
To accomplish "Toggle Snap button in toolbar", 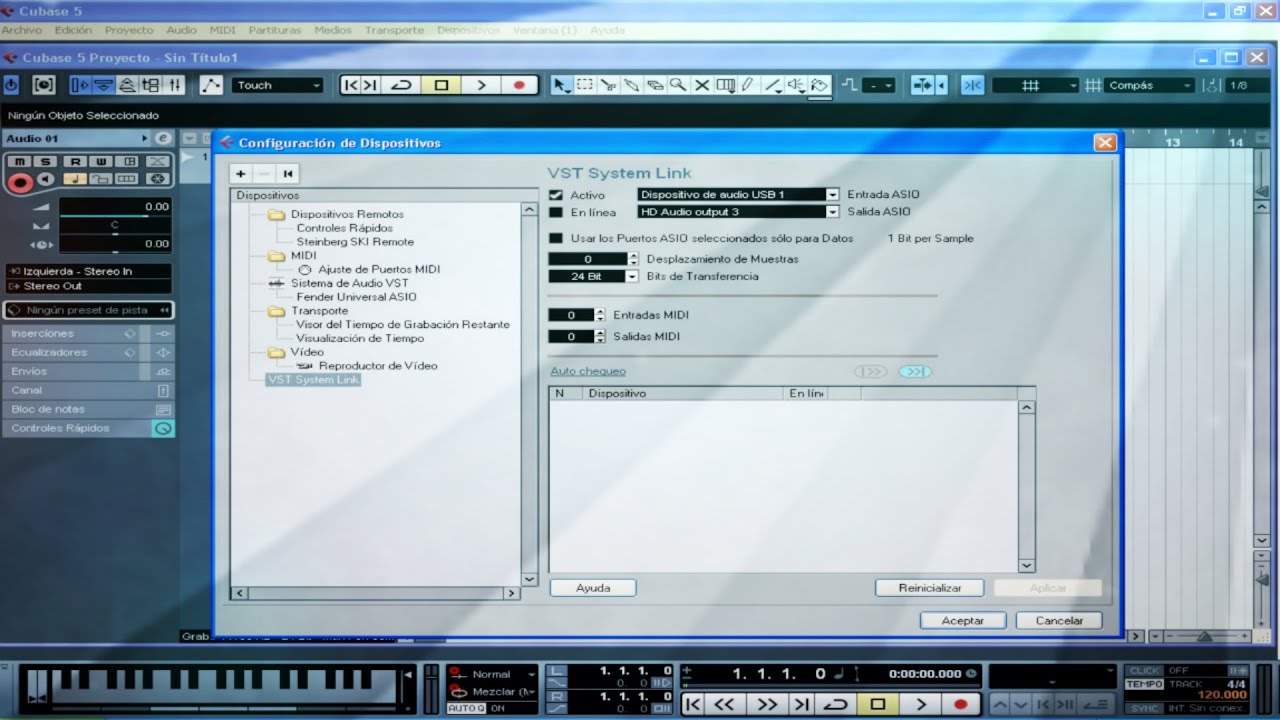I will pyautogui.click(x=972, y=85).
